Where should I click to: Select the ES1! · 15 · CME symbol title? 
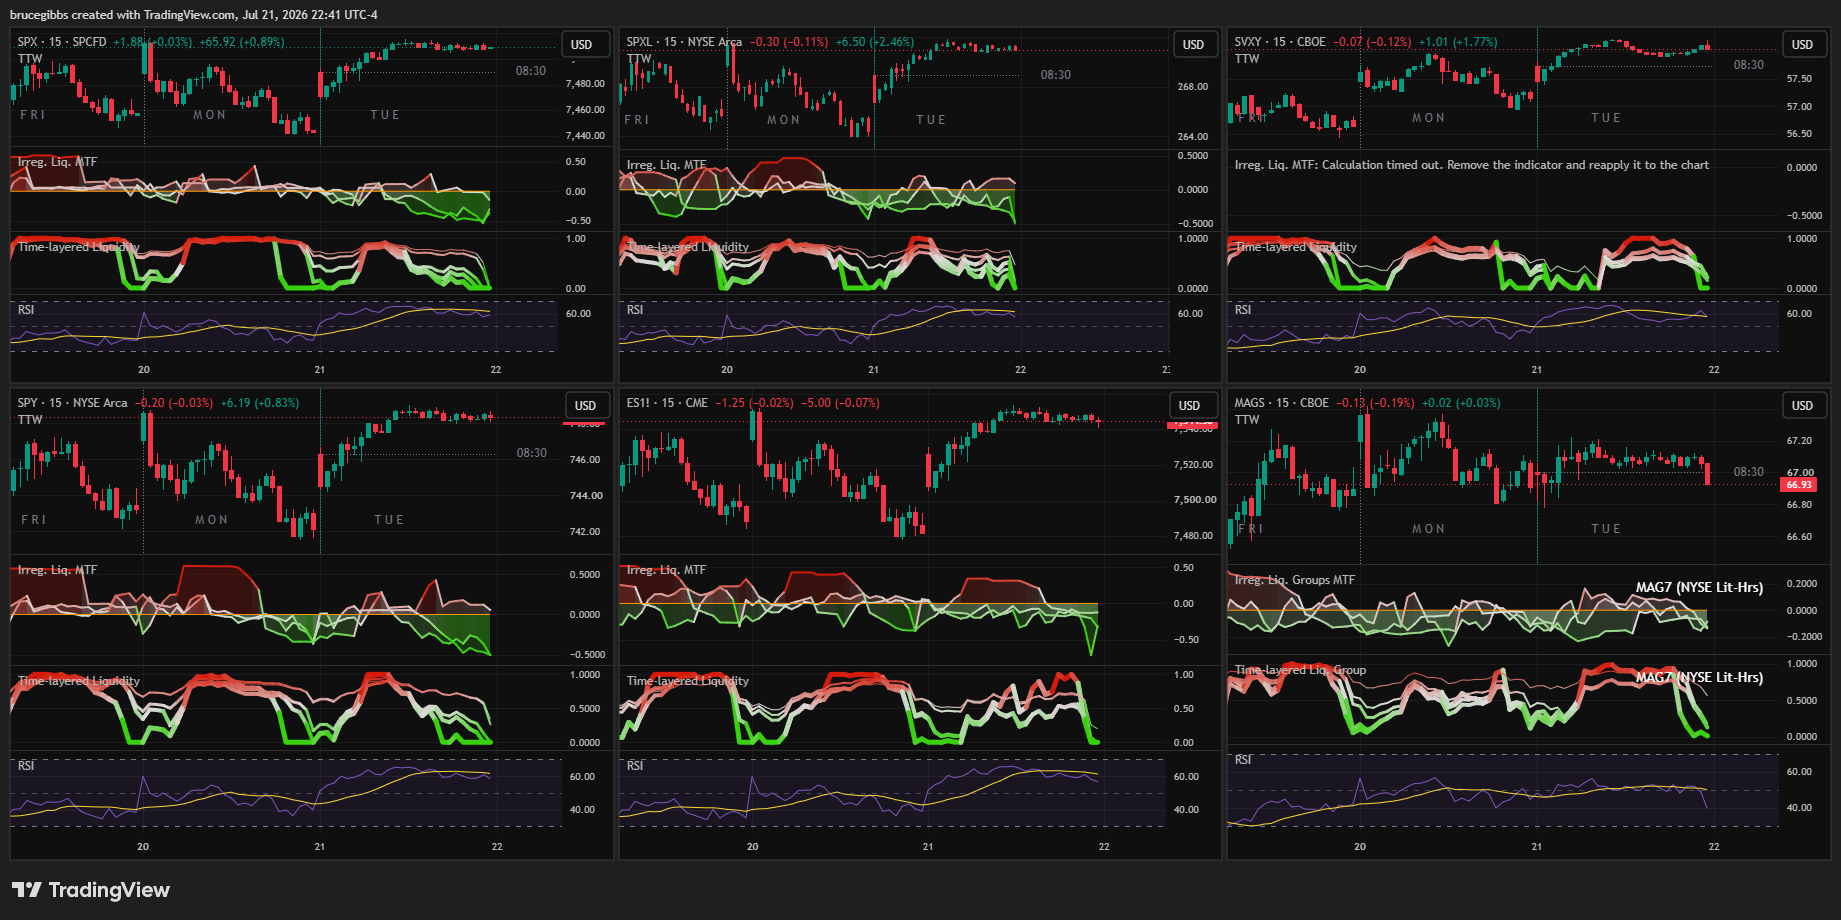(x=667, y=403)
